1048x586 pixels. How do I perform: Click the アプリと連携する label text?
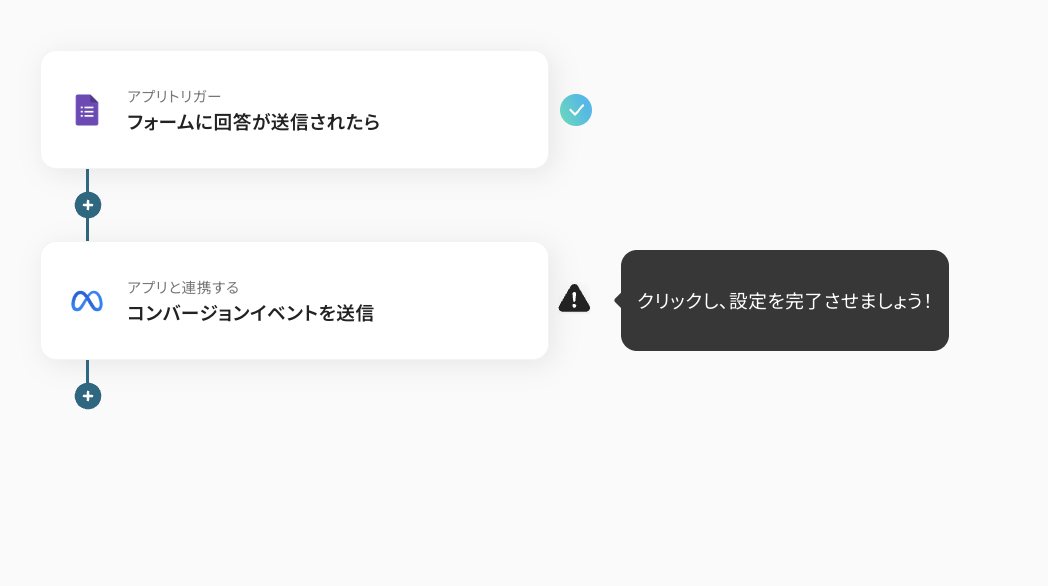tap(182, 287)
